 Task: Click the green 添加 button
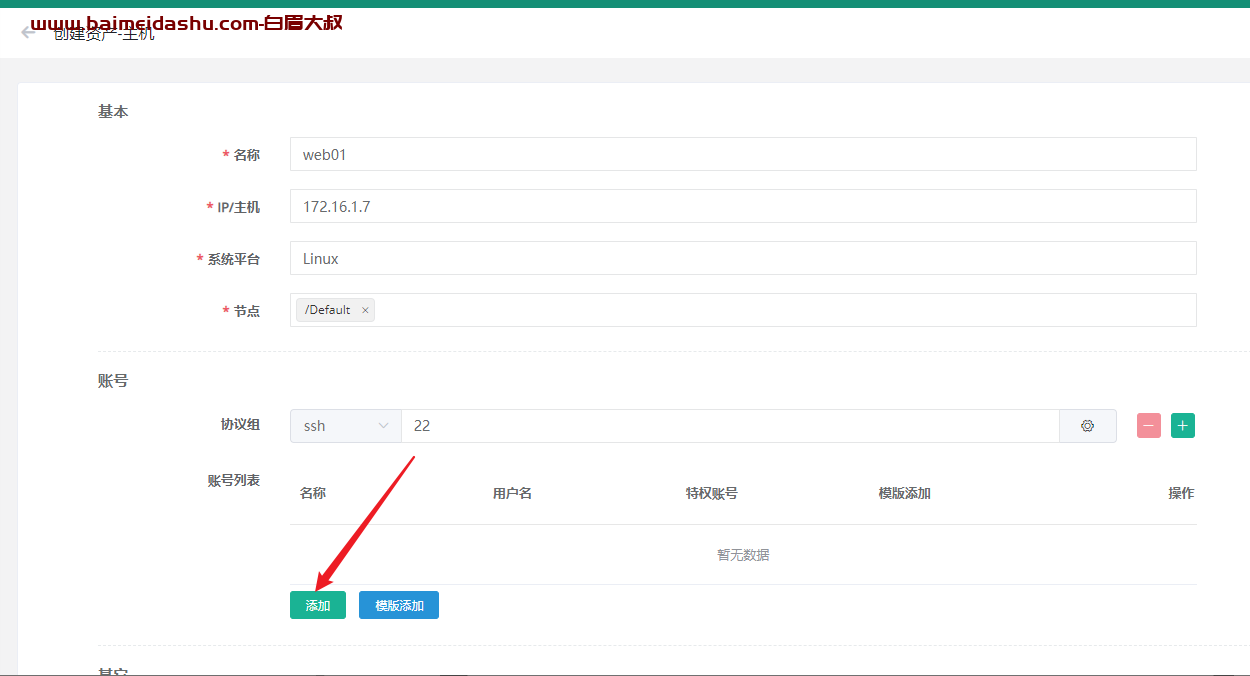(x=318, y=605)
